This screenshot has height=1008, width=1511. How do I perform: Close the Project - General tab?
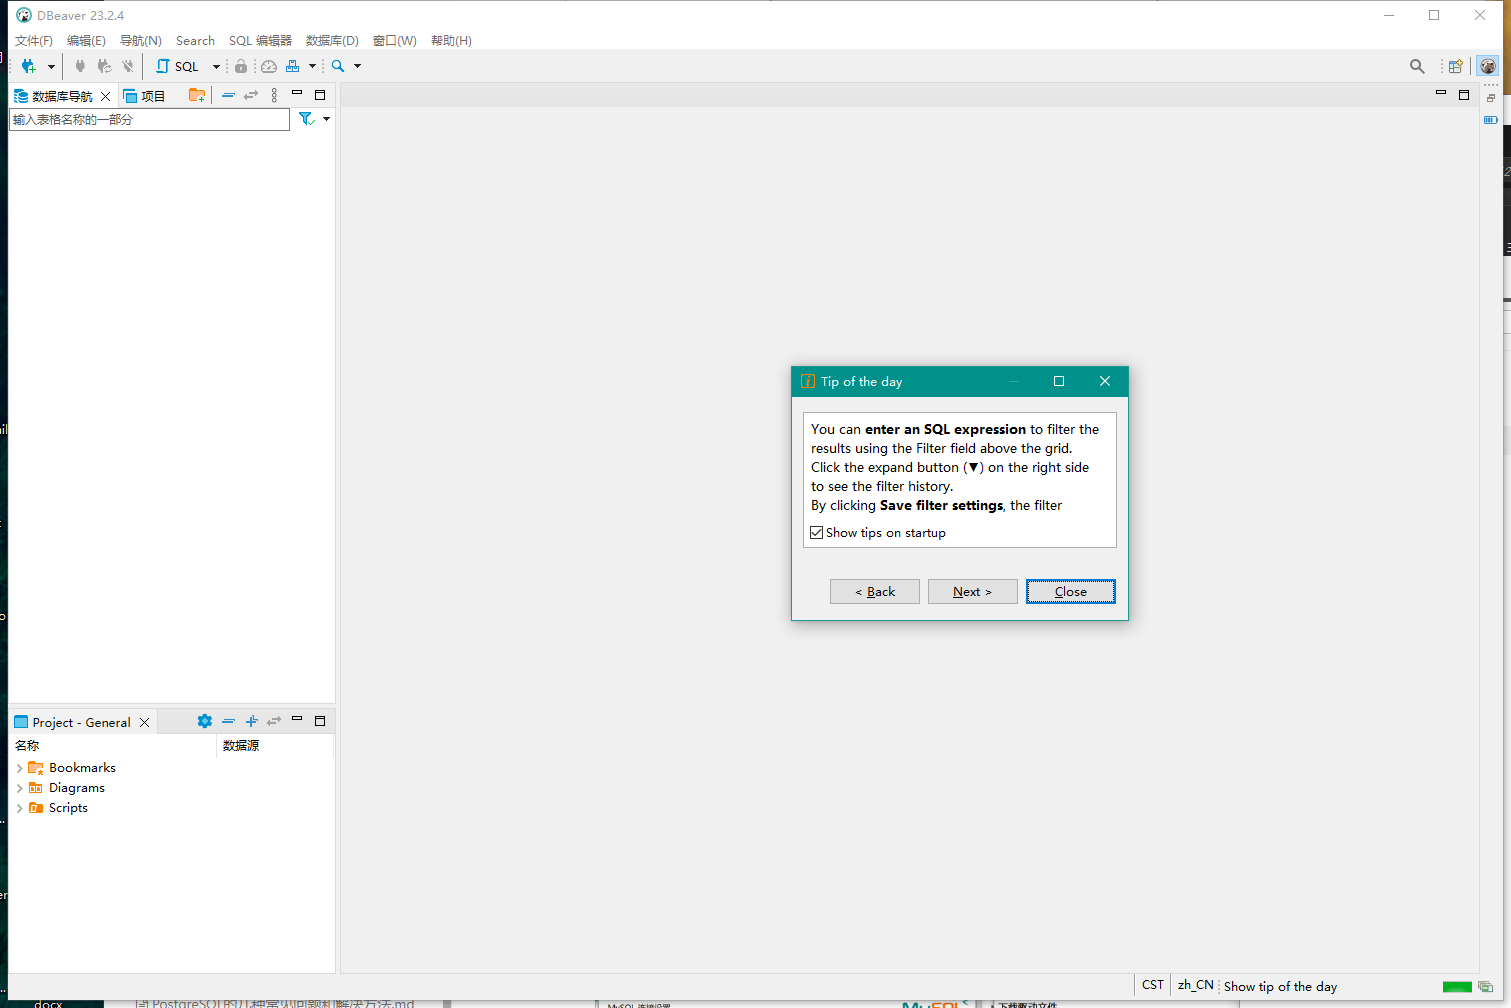tap(144, 722)
